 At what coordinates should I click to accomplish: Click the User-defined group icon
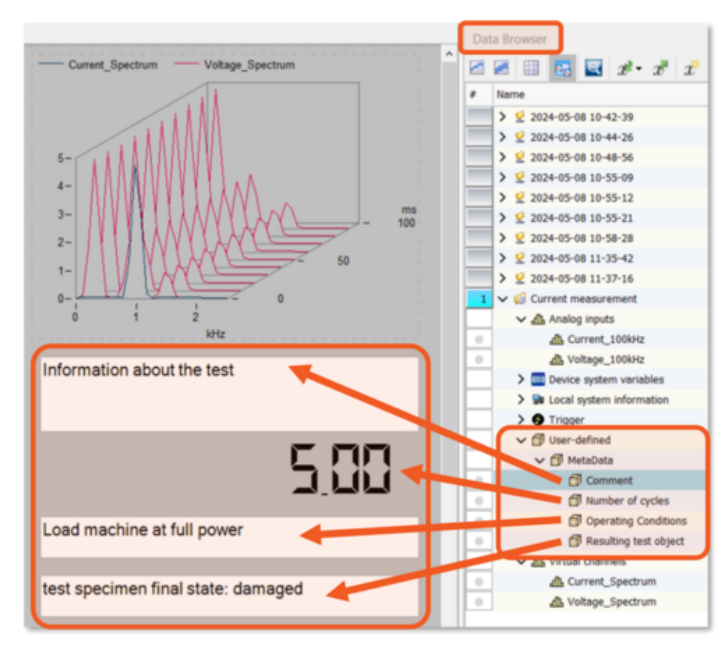[538, 440]
